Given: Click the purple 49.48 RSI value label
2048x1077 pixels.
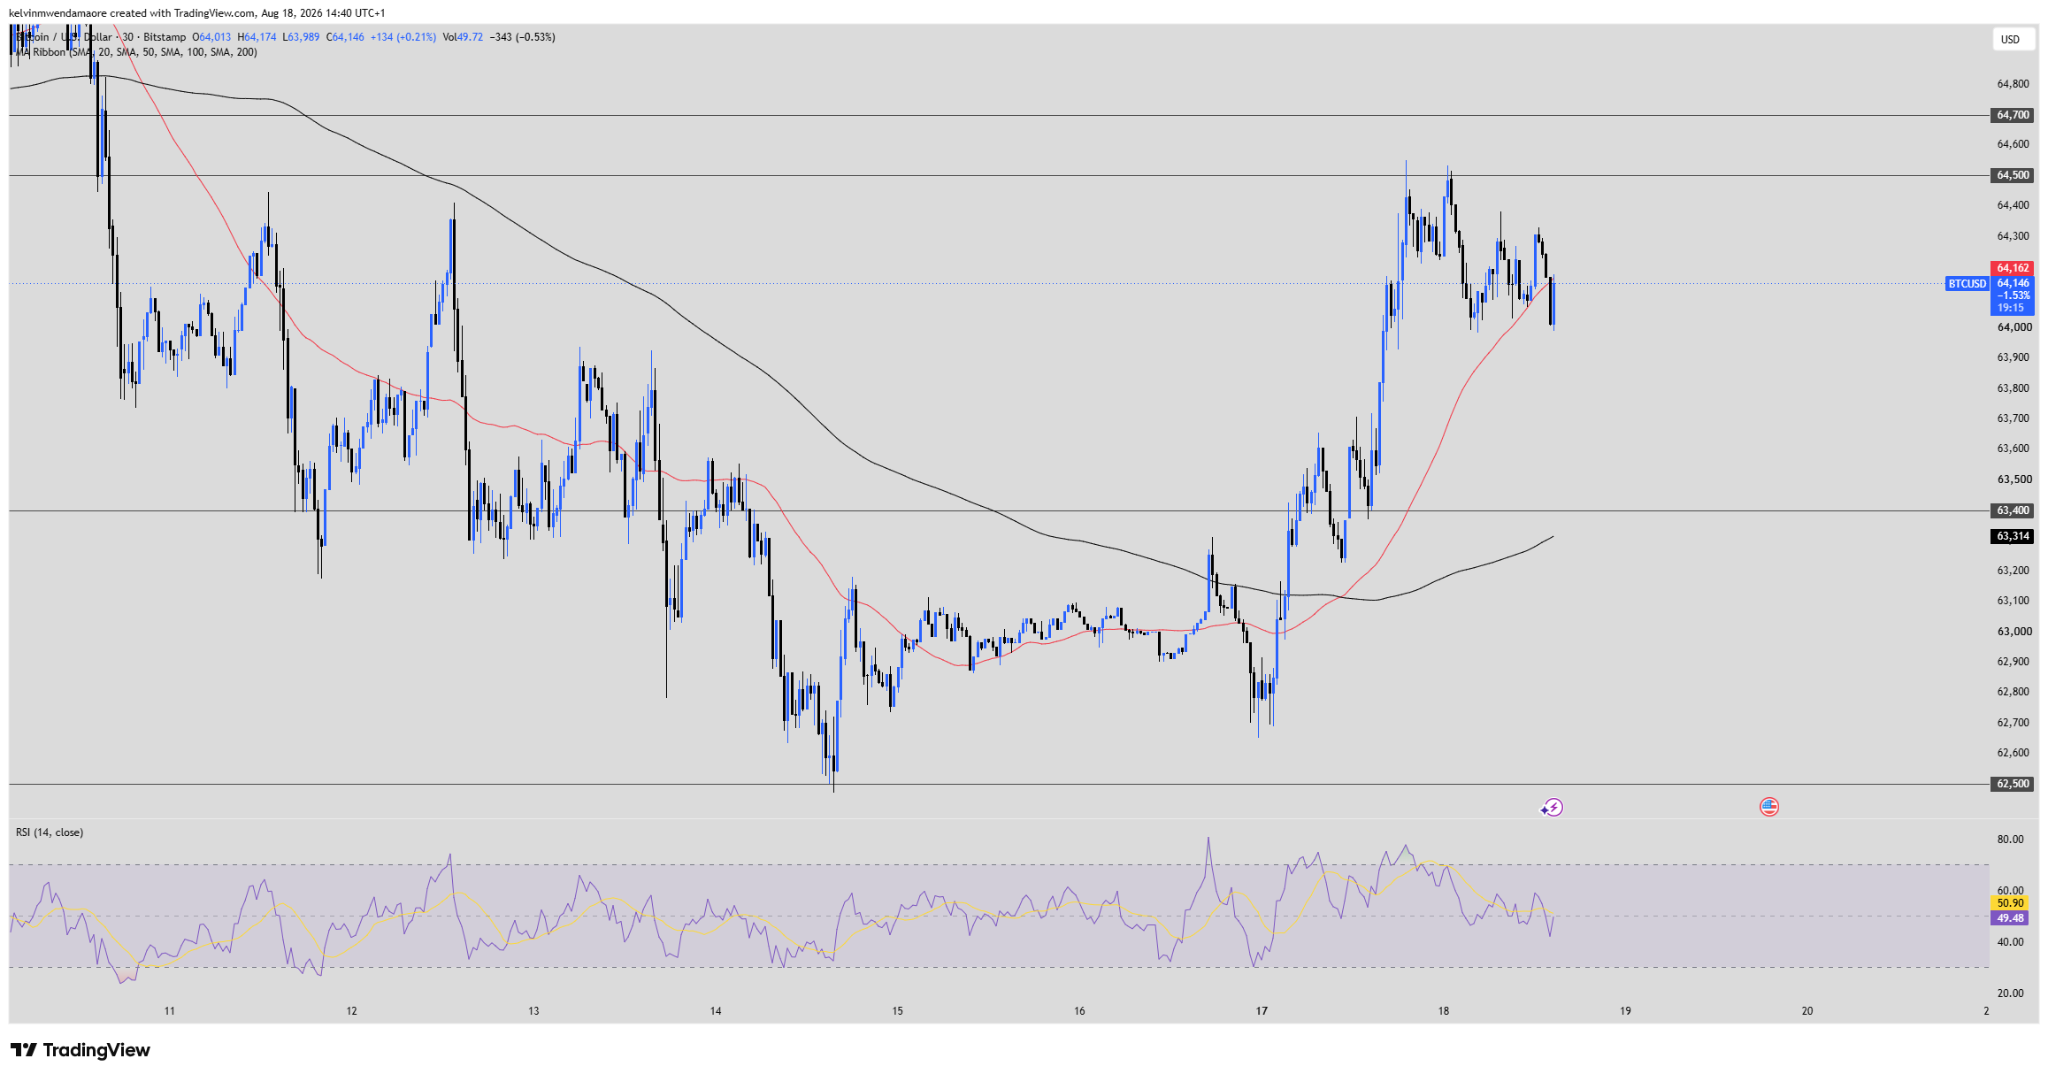Looking at the screenshot, I should tap(2010, 918).
